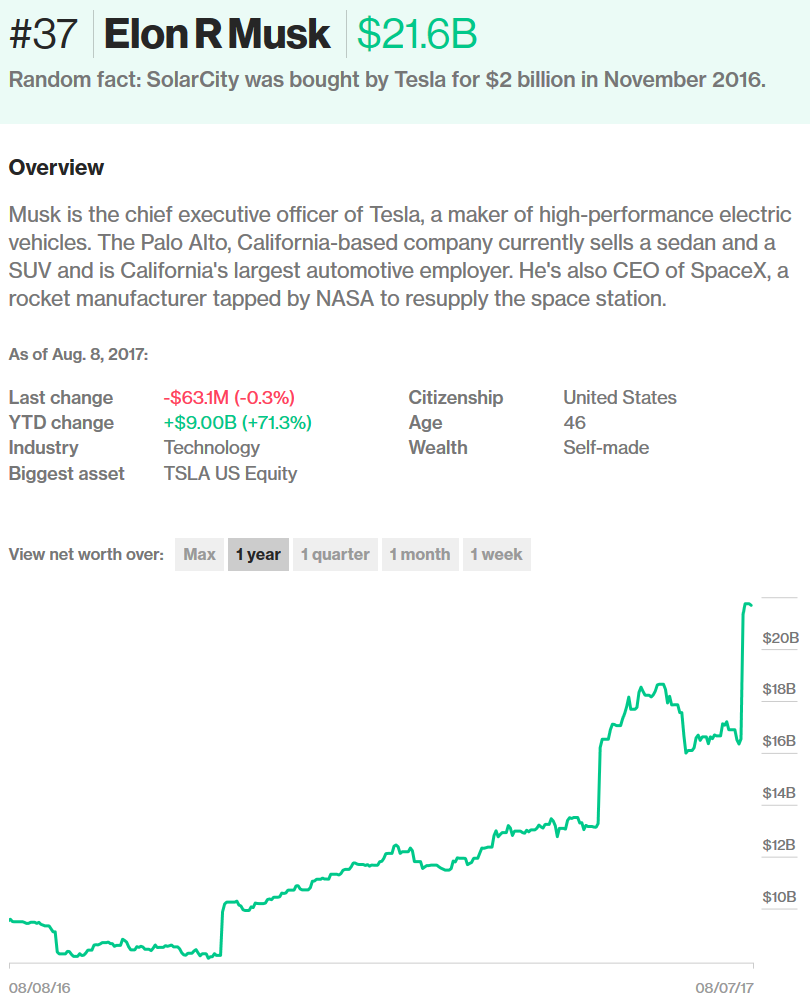Click the Overview section heading

[56, 167]
